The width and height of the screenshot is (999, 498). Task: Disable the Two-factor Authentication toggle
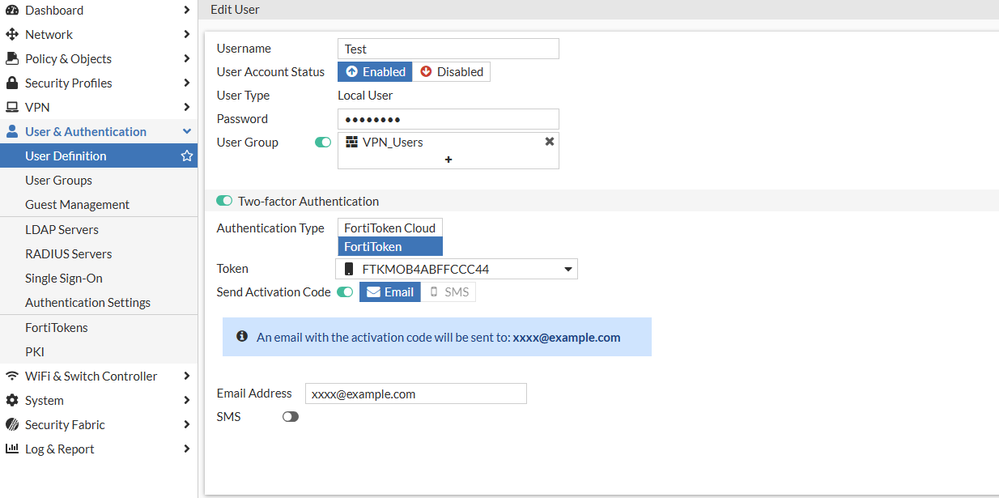(x=225, y=201)
